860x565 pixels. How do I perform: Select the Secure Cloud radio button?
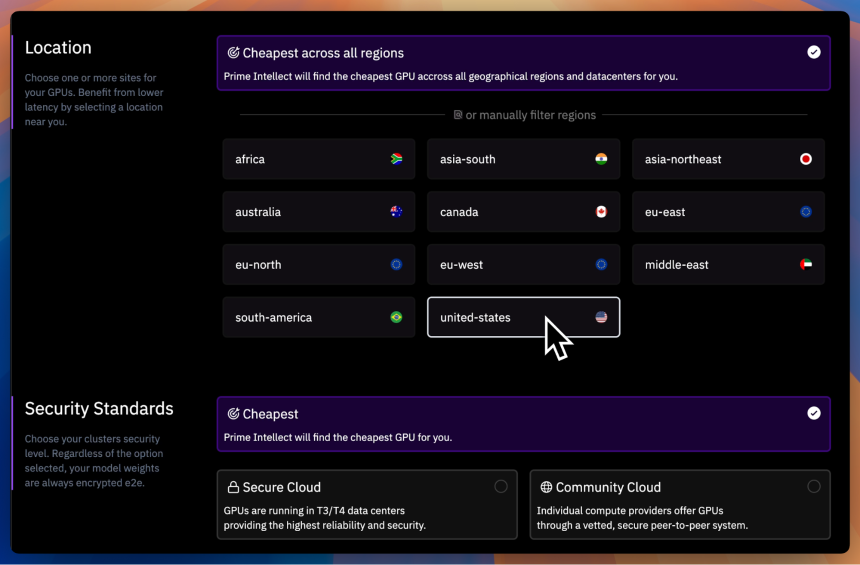[501, 487]
